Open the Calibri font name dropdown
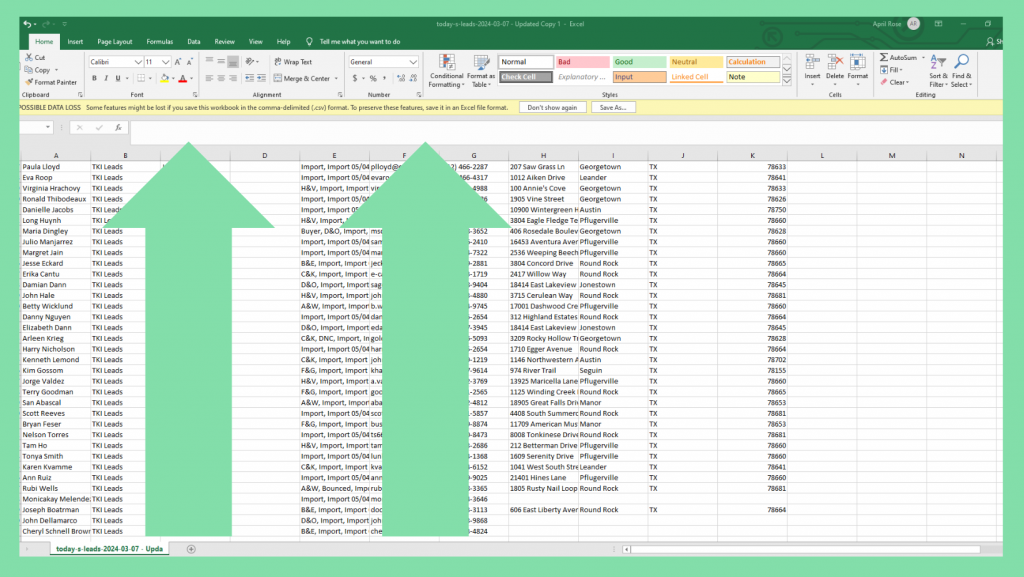The width and height of the screenshot is (1024, 577). [x=138, y=62]
